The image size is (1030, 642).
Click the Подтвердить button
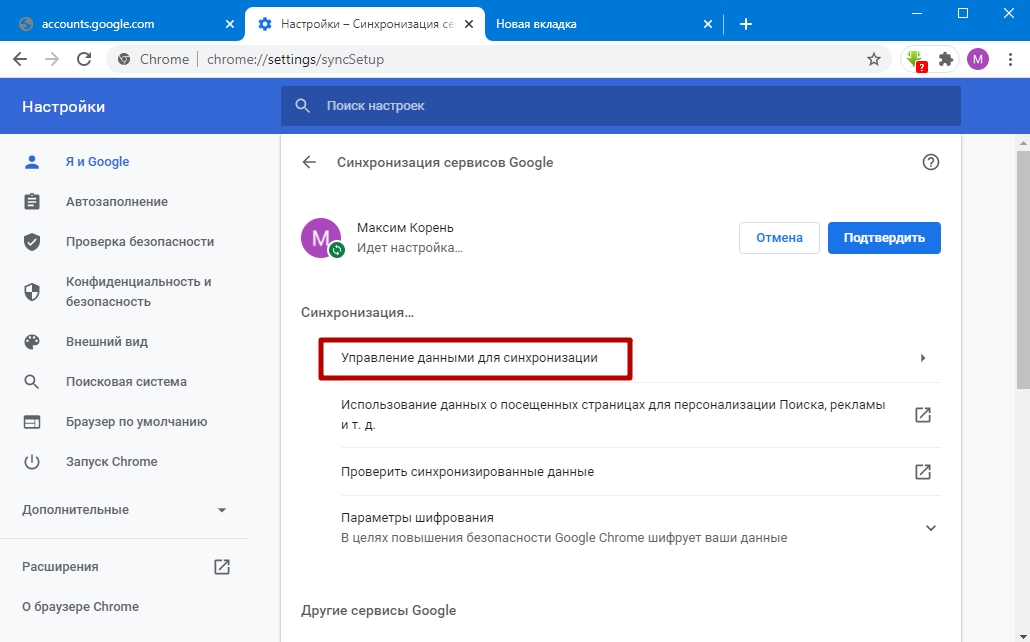pyautogui.click(x=884, y=238)
